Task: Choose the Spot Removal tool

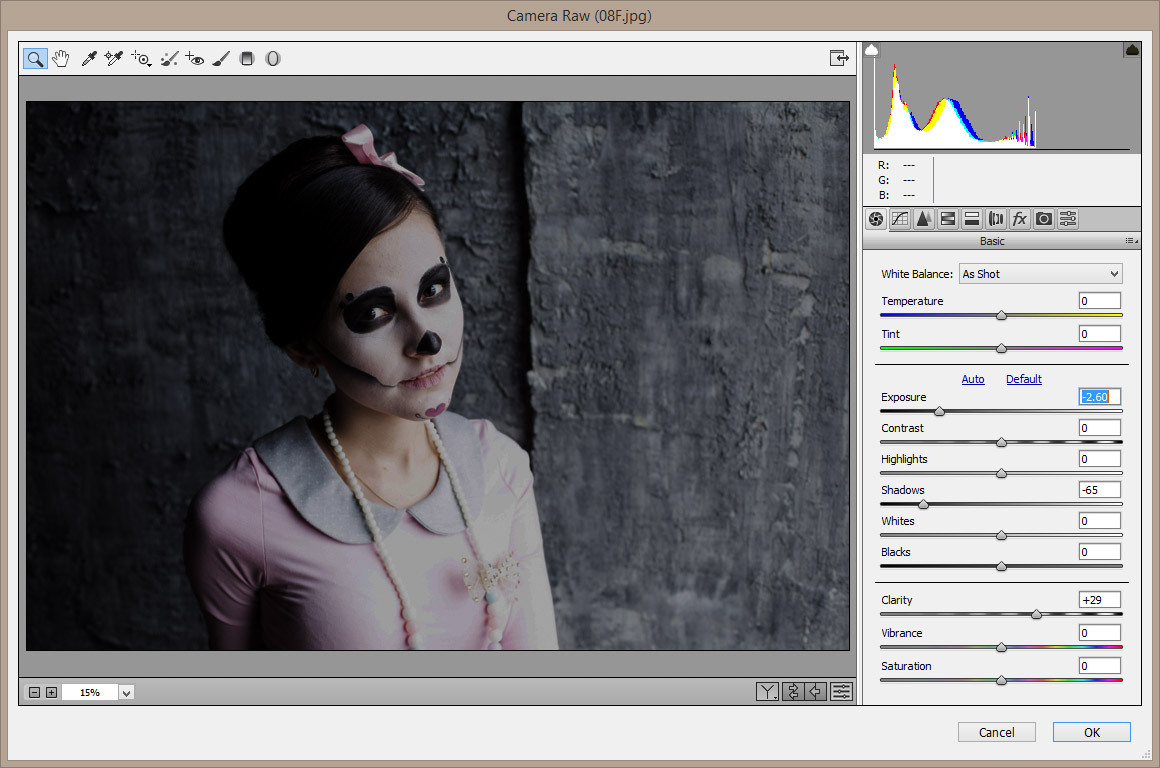Action: pos(169,59)
